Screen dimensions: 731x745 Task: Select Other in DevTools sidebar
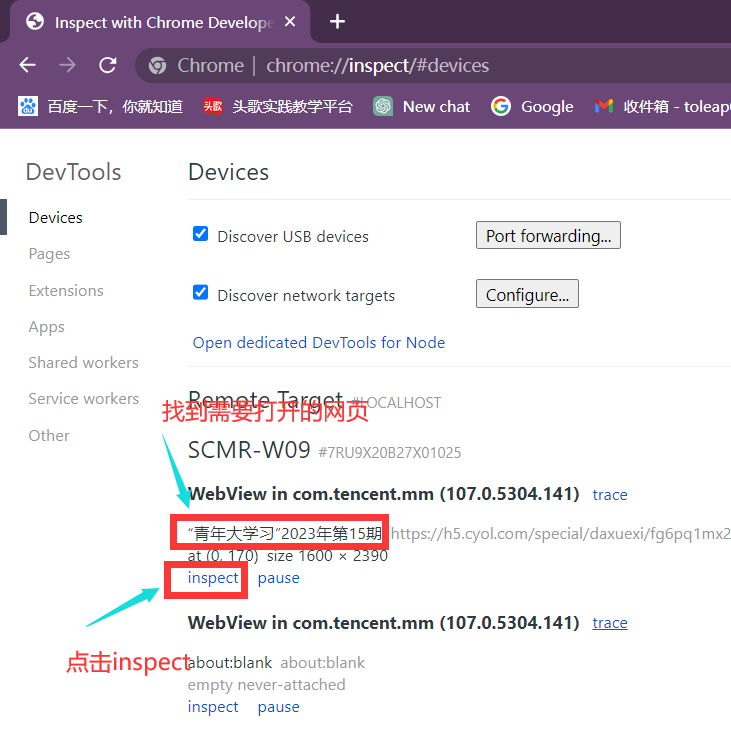[49, 435]
